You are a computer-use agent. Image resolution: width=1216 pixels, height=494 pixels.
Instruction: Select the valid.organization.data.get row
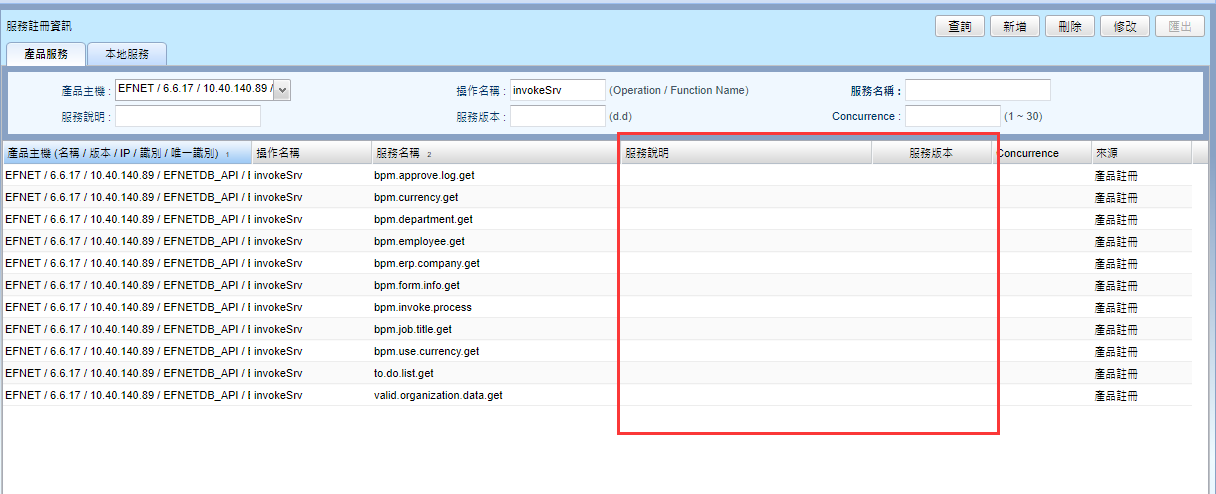438,395
